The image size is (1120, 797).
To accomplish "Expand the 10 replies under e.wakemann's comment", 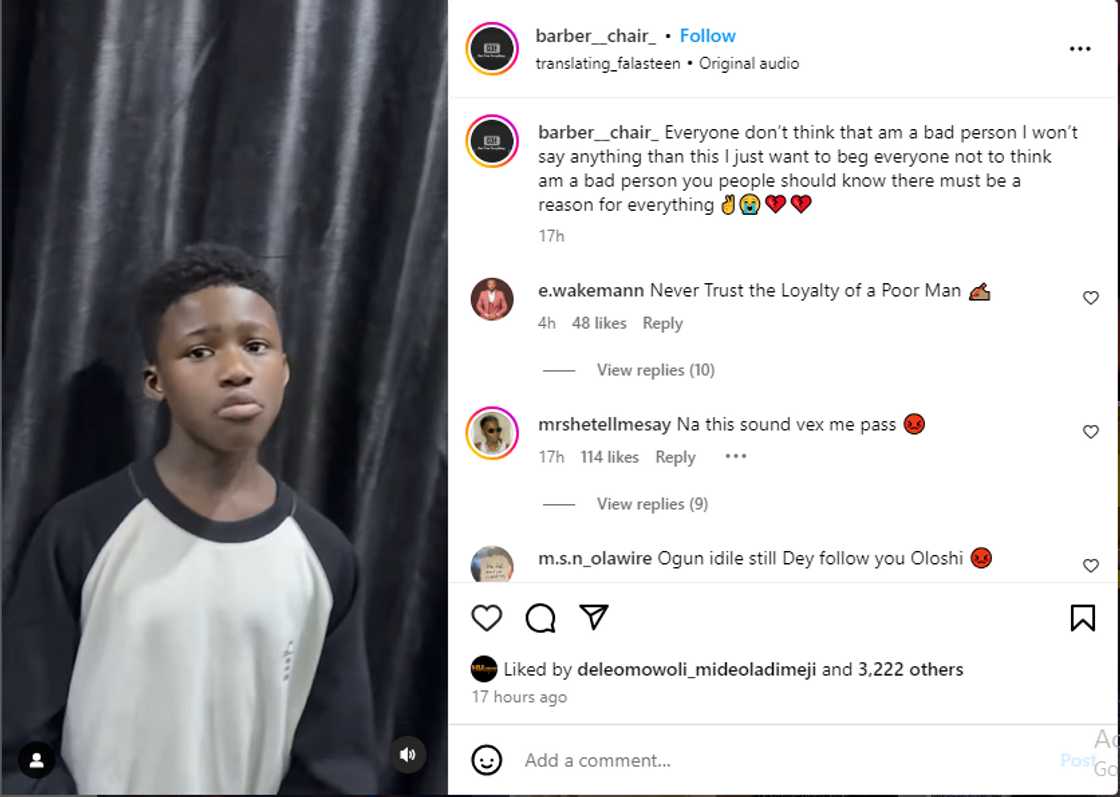I will (655, 370).
